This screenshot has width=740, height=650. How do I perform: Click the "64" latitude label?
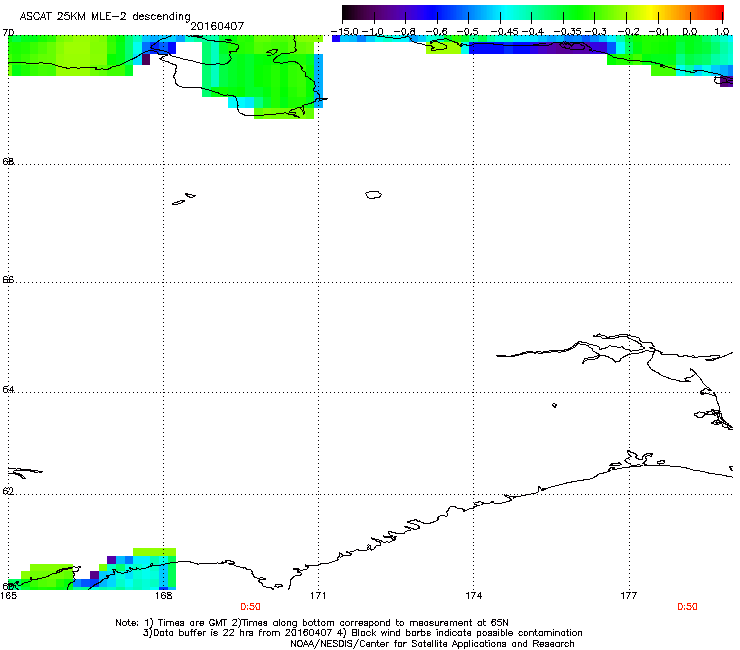click(8, 389)
